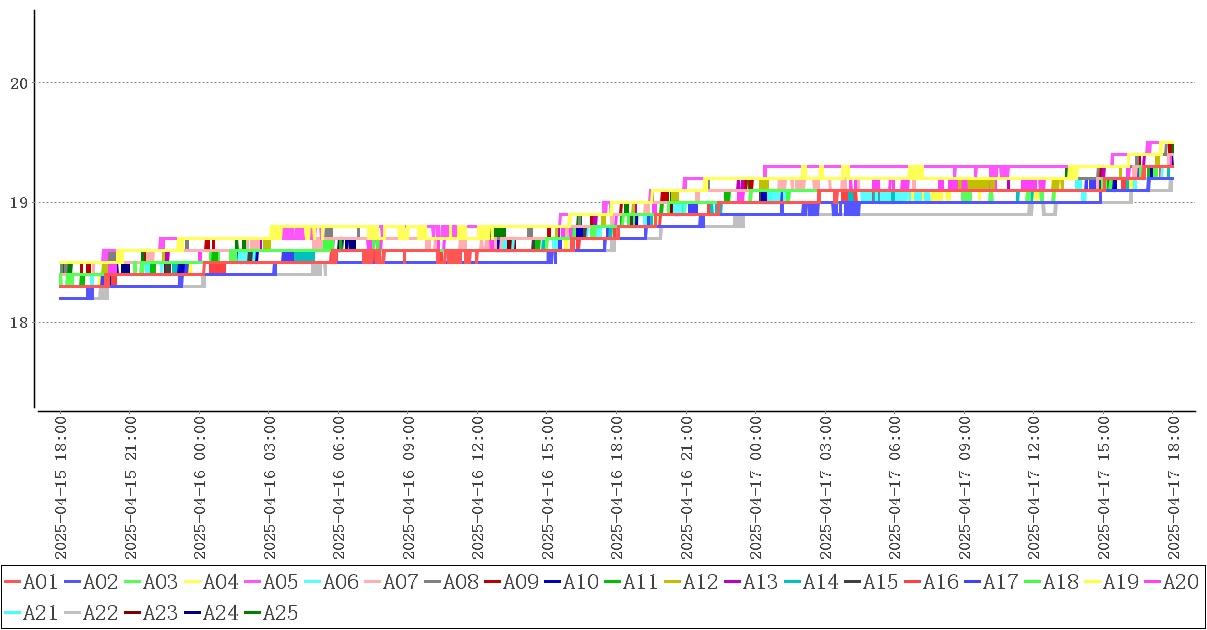Toggle visibility of series A22 in legend

click(100, 612)
